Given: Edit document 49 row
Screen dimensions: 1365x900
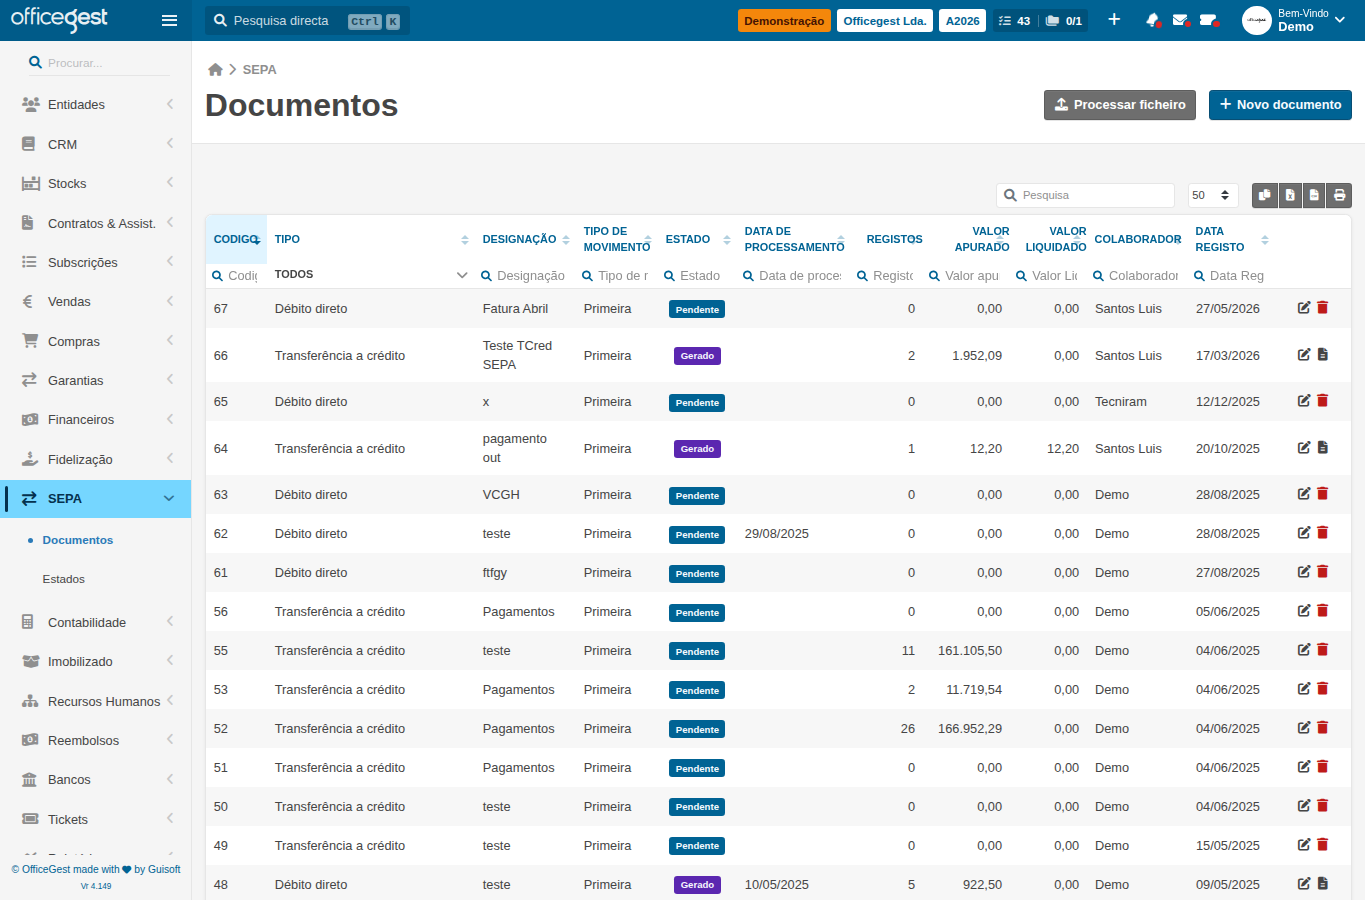Looking at the screenshot, I should click(1304, 845).
